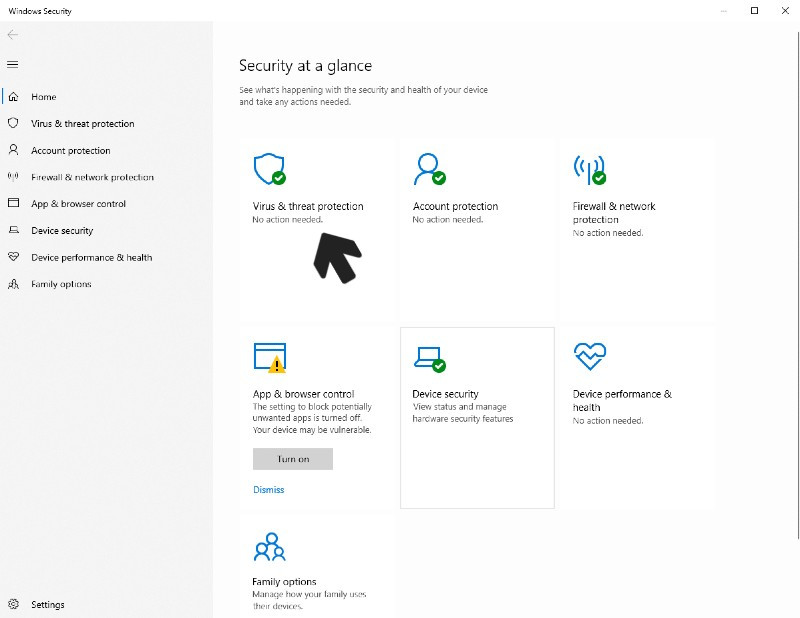Open the Account protection person tile icon
800x618 pixels.
430,169
